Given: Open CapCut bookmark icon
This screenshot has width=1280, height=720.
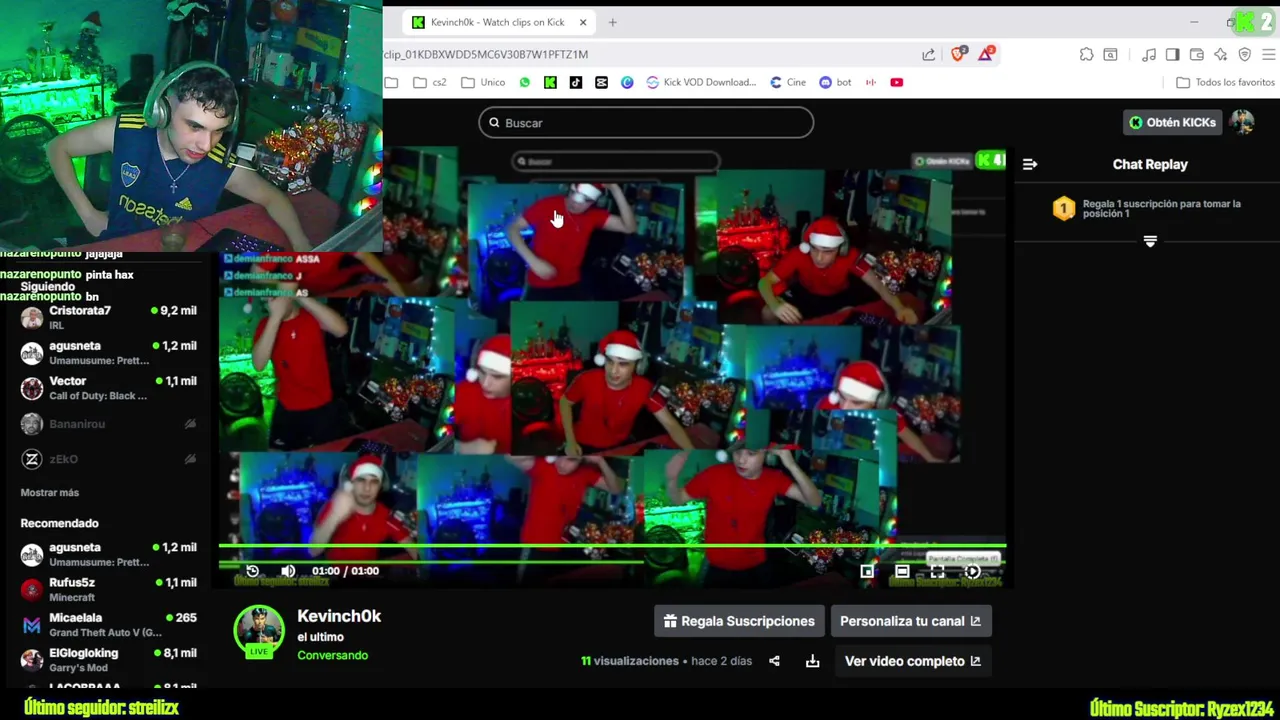Looking at the screenshot, I should [601, 82].
